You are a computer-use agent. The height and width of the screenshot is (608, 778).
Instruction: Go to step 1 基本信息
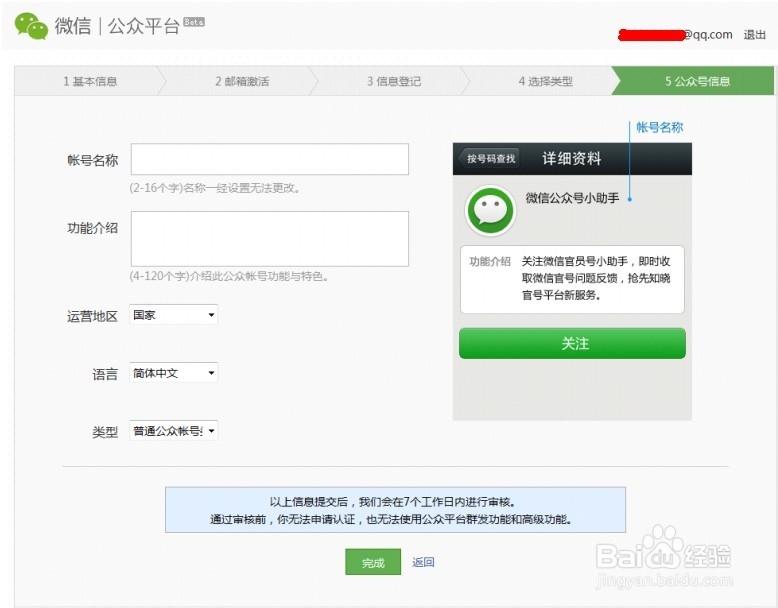click(90, 81)
